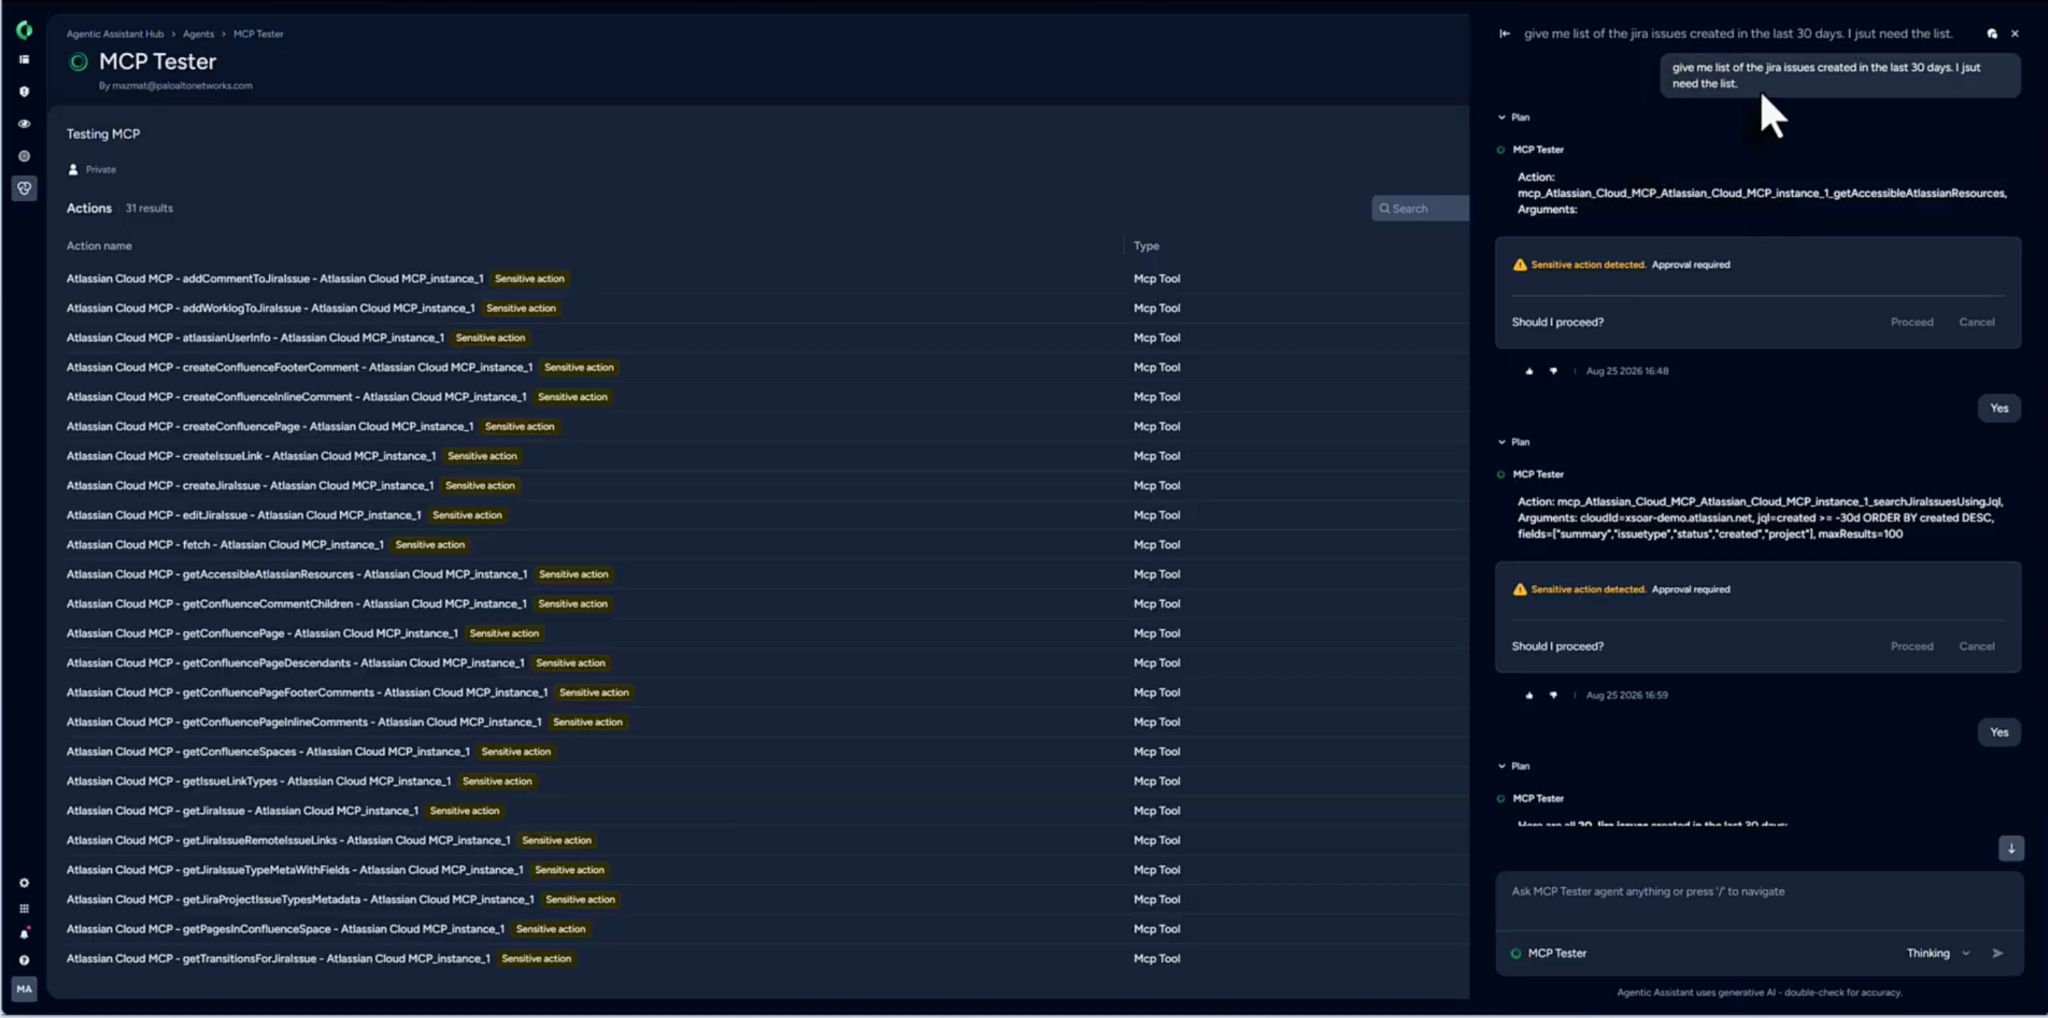This screenshot has width=2048, height=1018.
Task: Select the getAccessibleAtlassianResources action row
Action: (x=766, y=574)
